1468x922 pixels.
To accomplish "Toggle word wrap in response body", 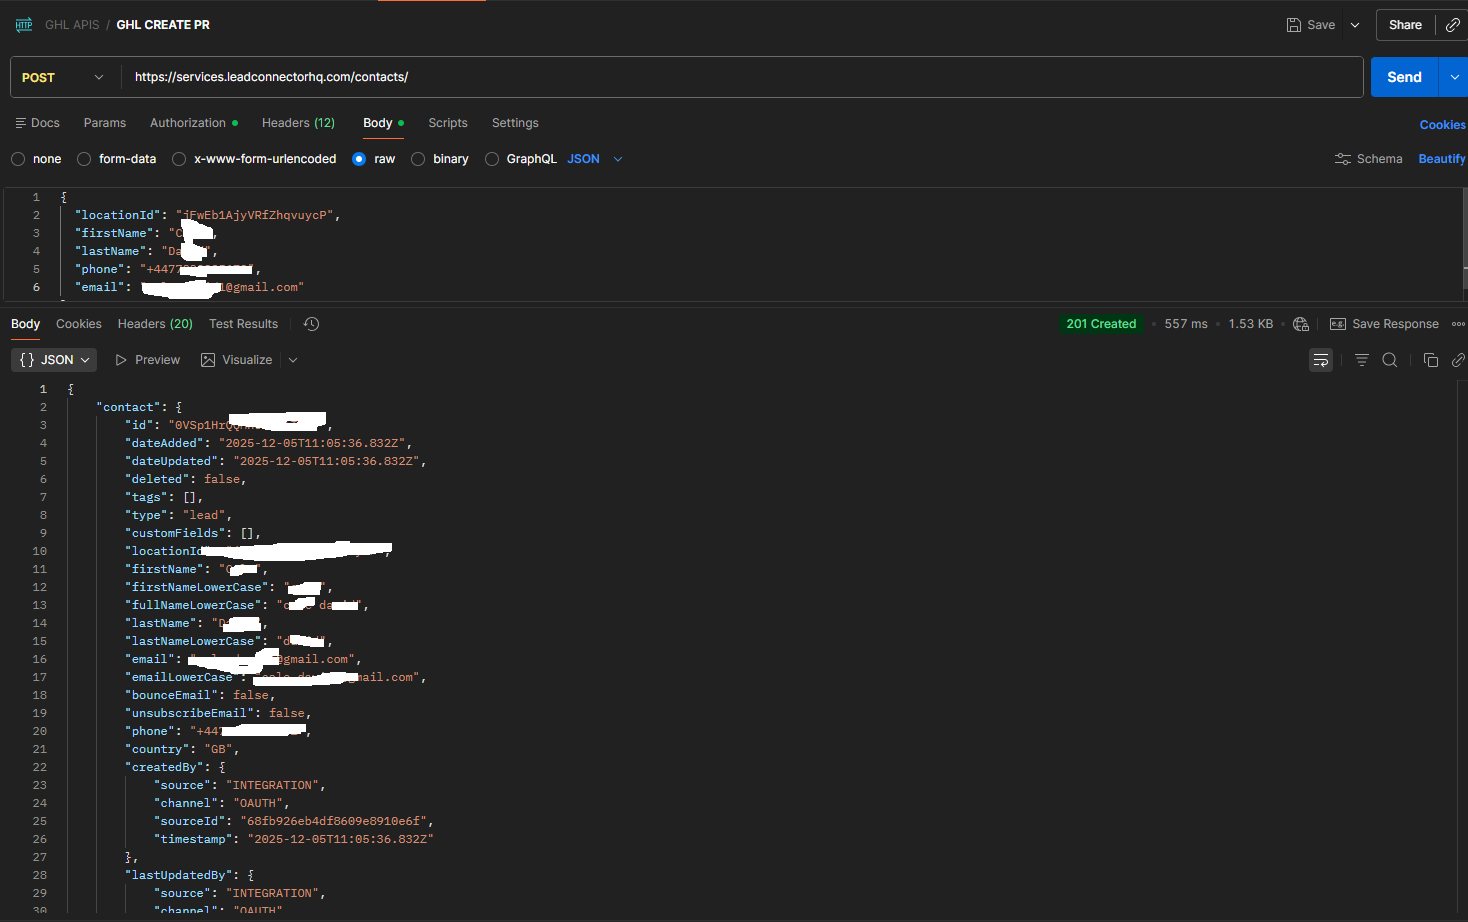I will click(x=1321, y=360).
